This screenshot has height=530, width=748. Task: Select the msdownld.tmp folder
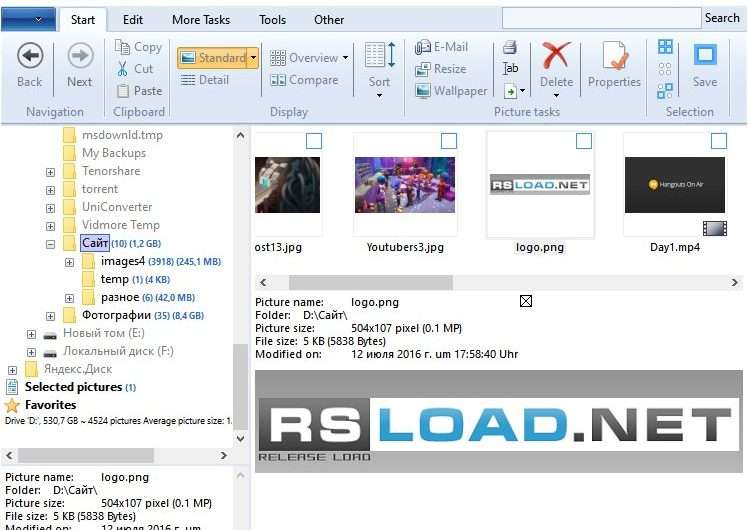(122, 135)
